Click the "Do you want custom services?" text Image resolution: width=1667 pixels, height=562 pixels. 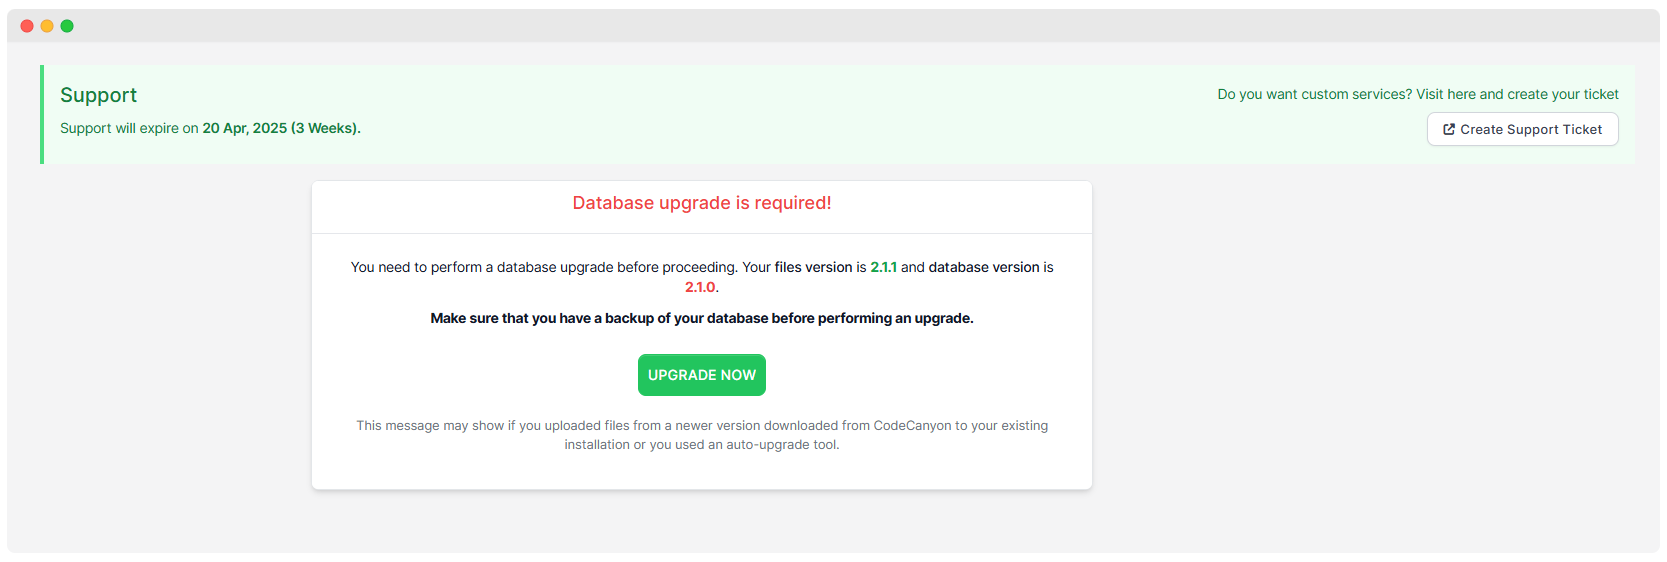click(x=1314, y=94)
